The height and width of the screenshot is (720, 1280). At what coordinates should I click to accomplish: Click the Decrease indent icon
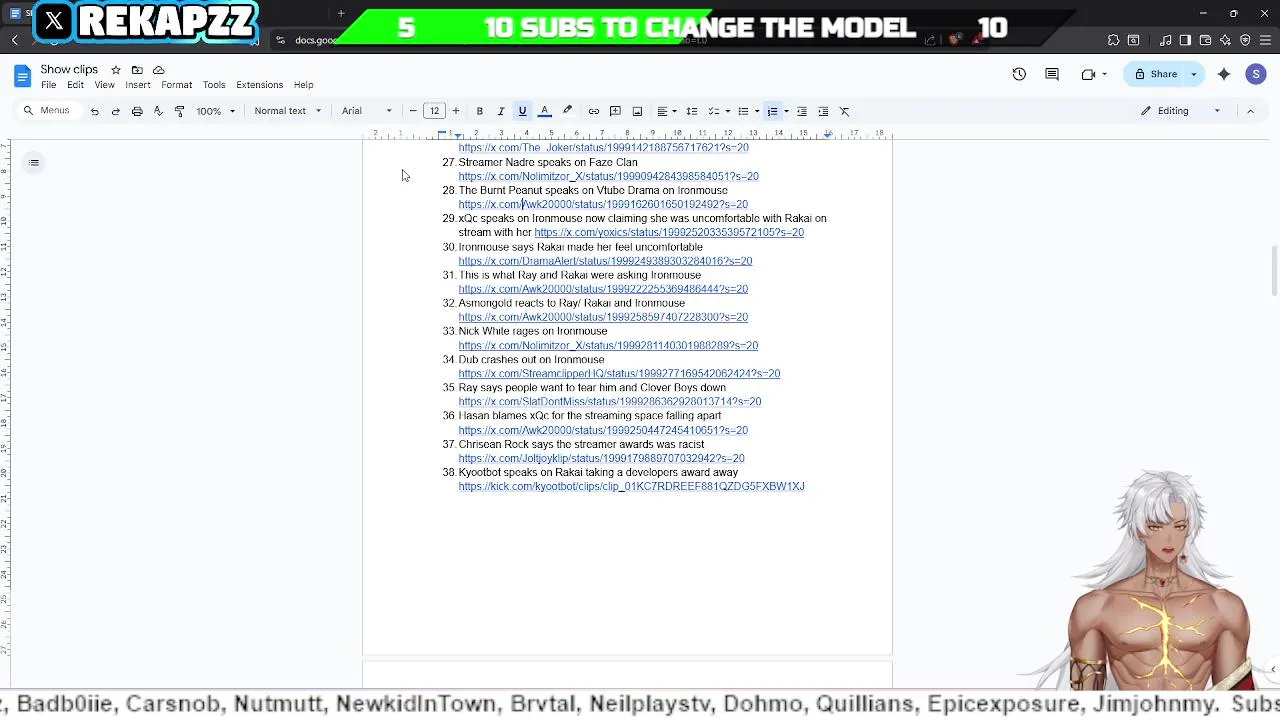(802, 111)
